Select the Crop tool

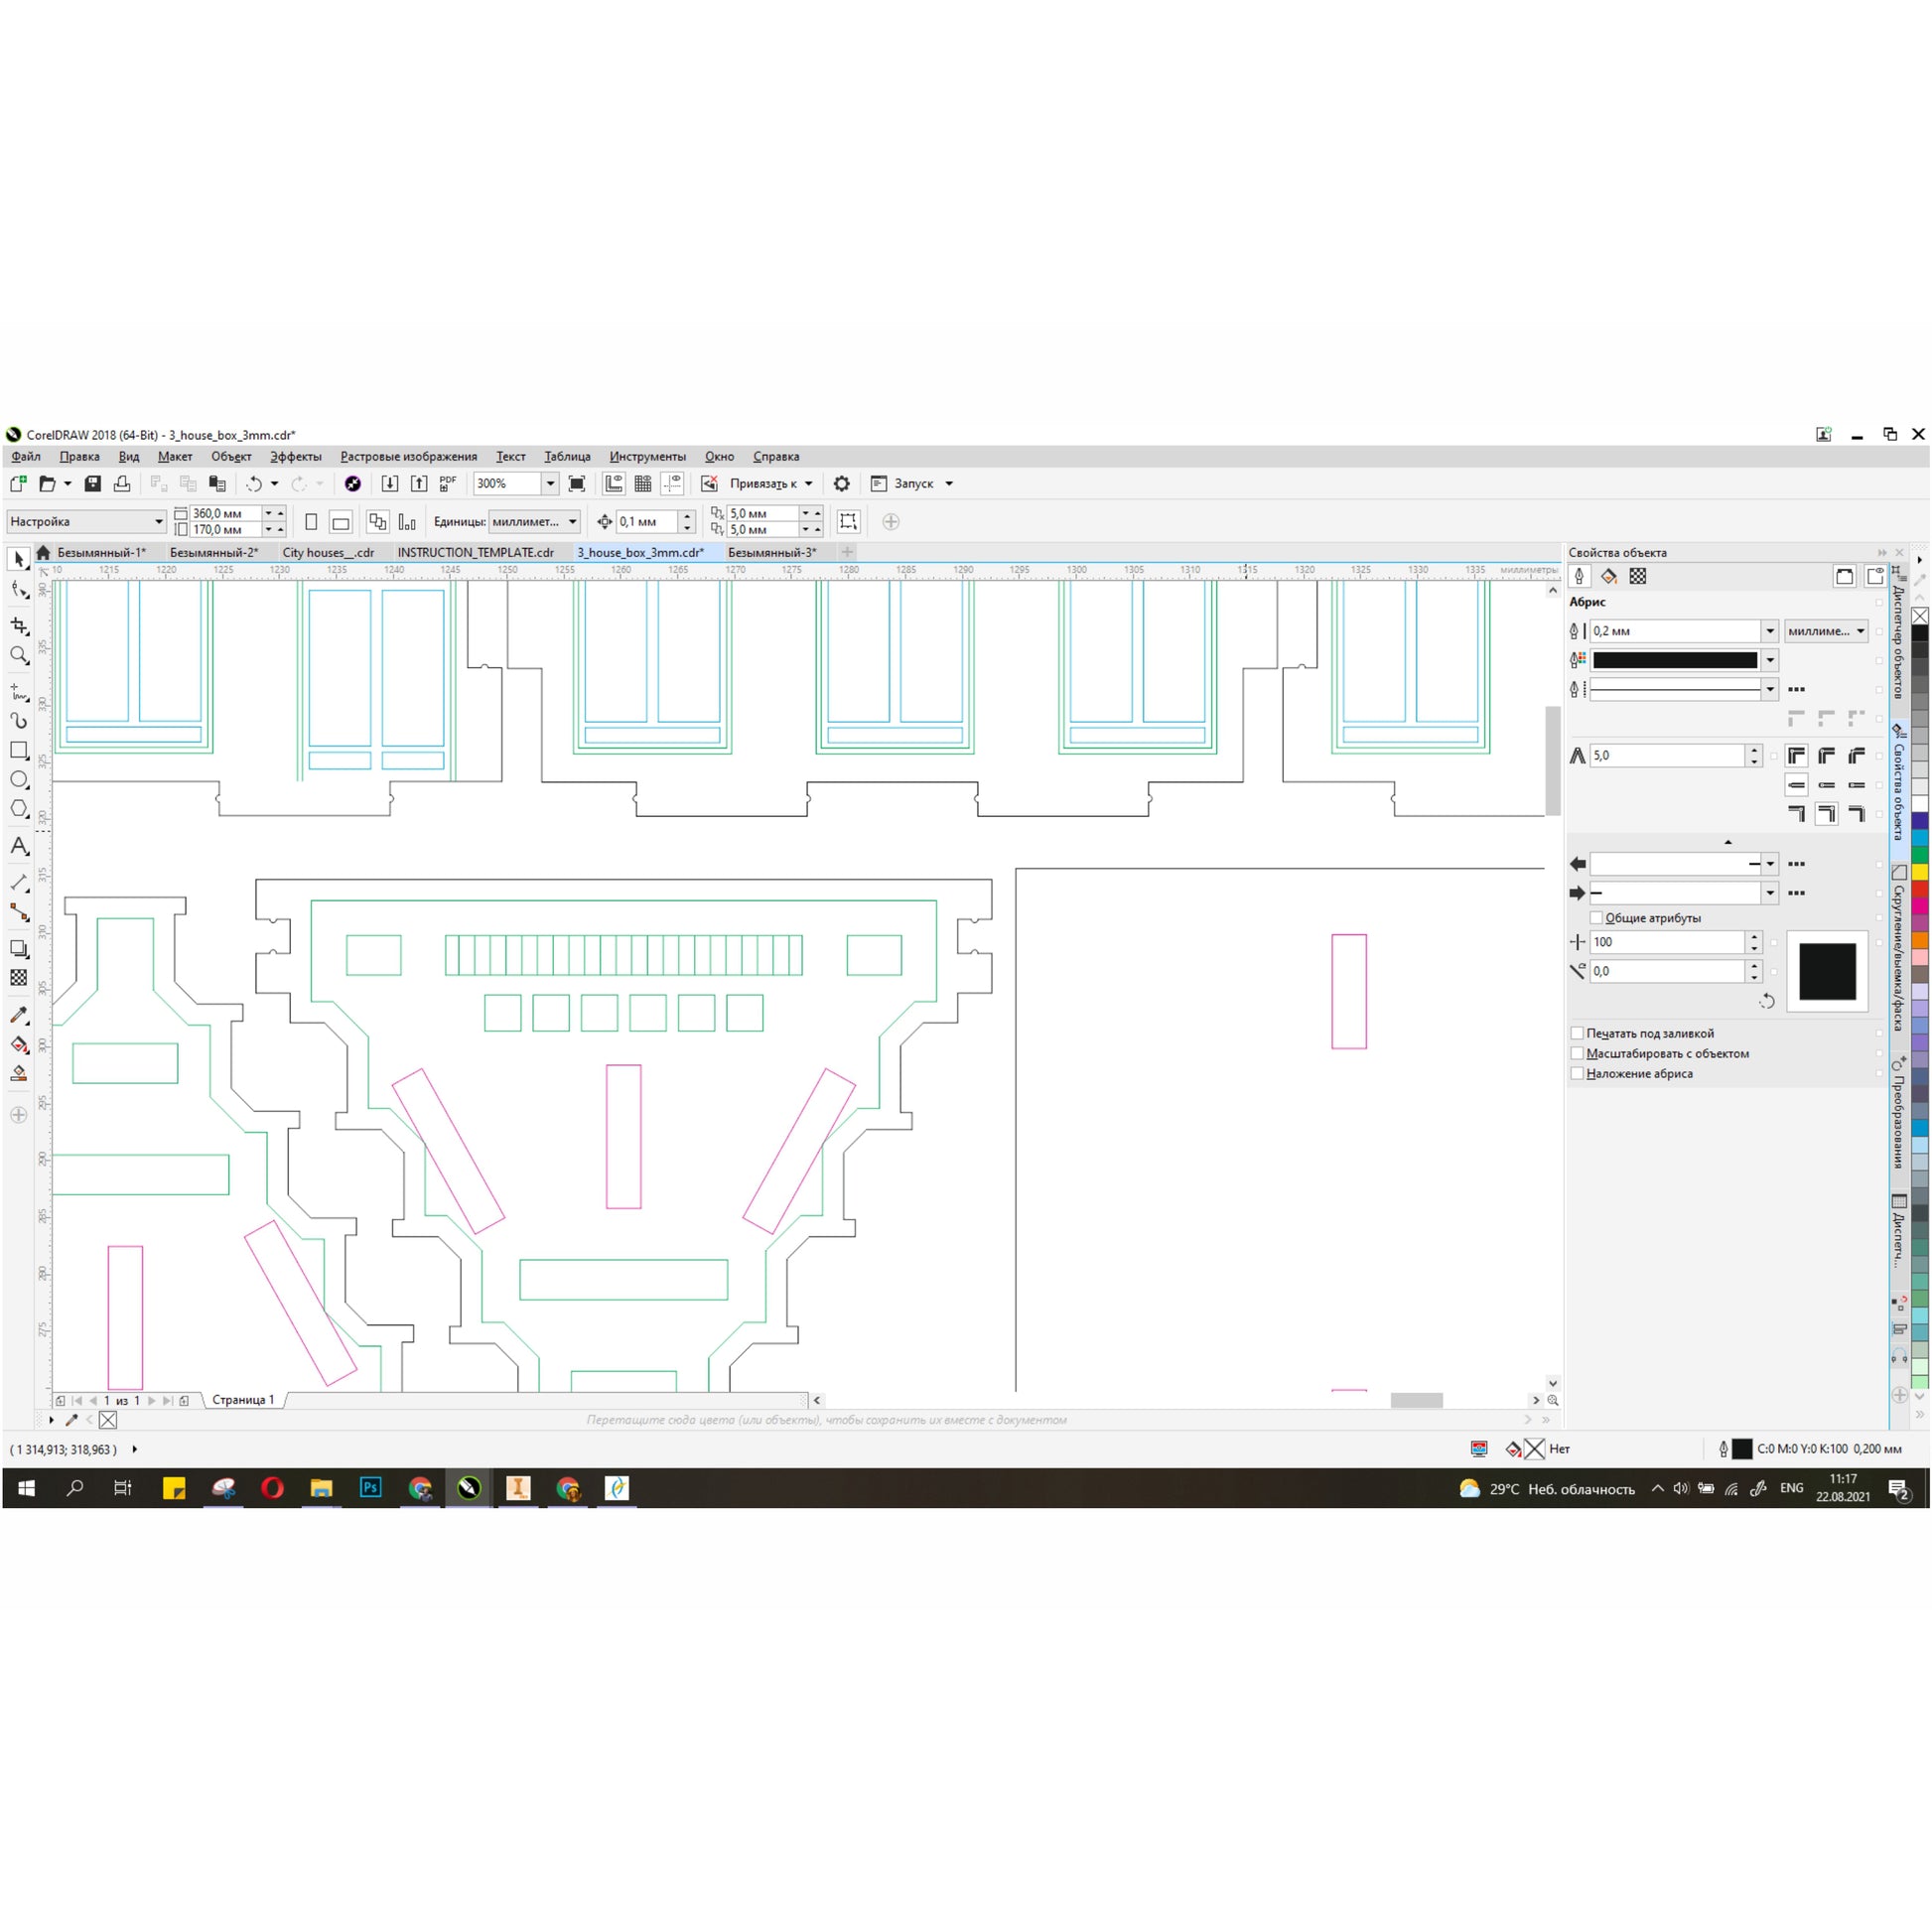click(x=19, y=626)
